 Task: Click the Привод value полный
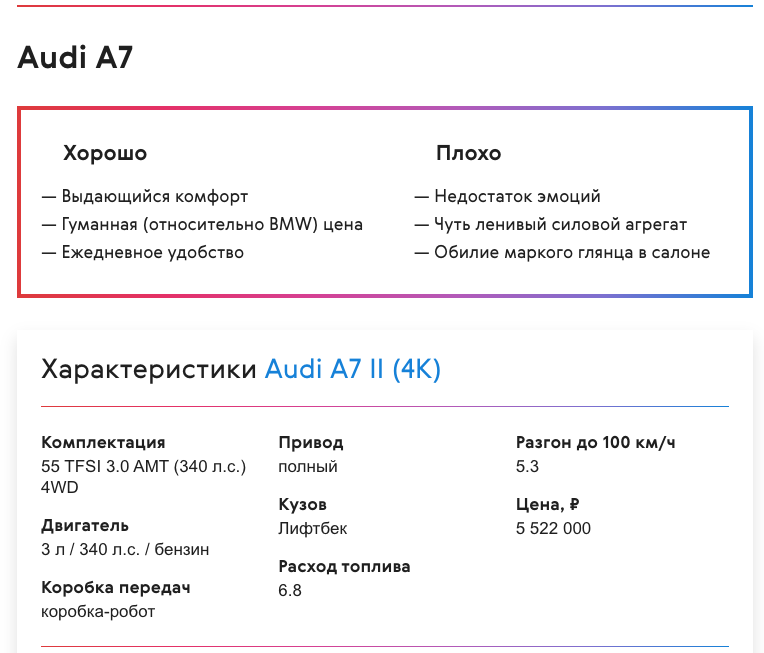coord(308,467)
